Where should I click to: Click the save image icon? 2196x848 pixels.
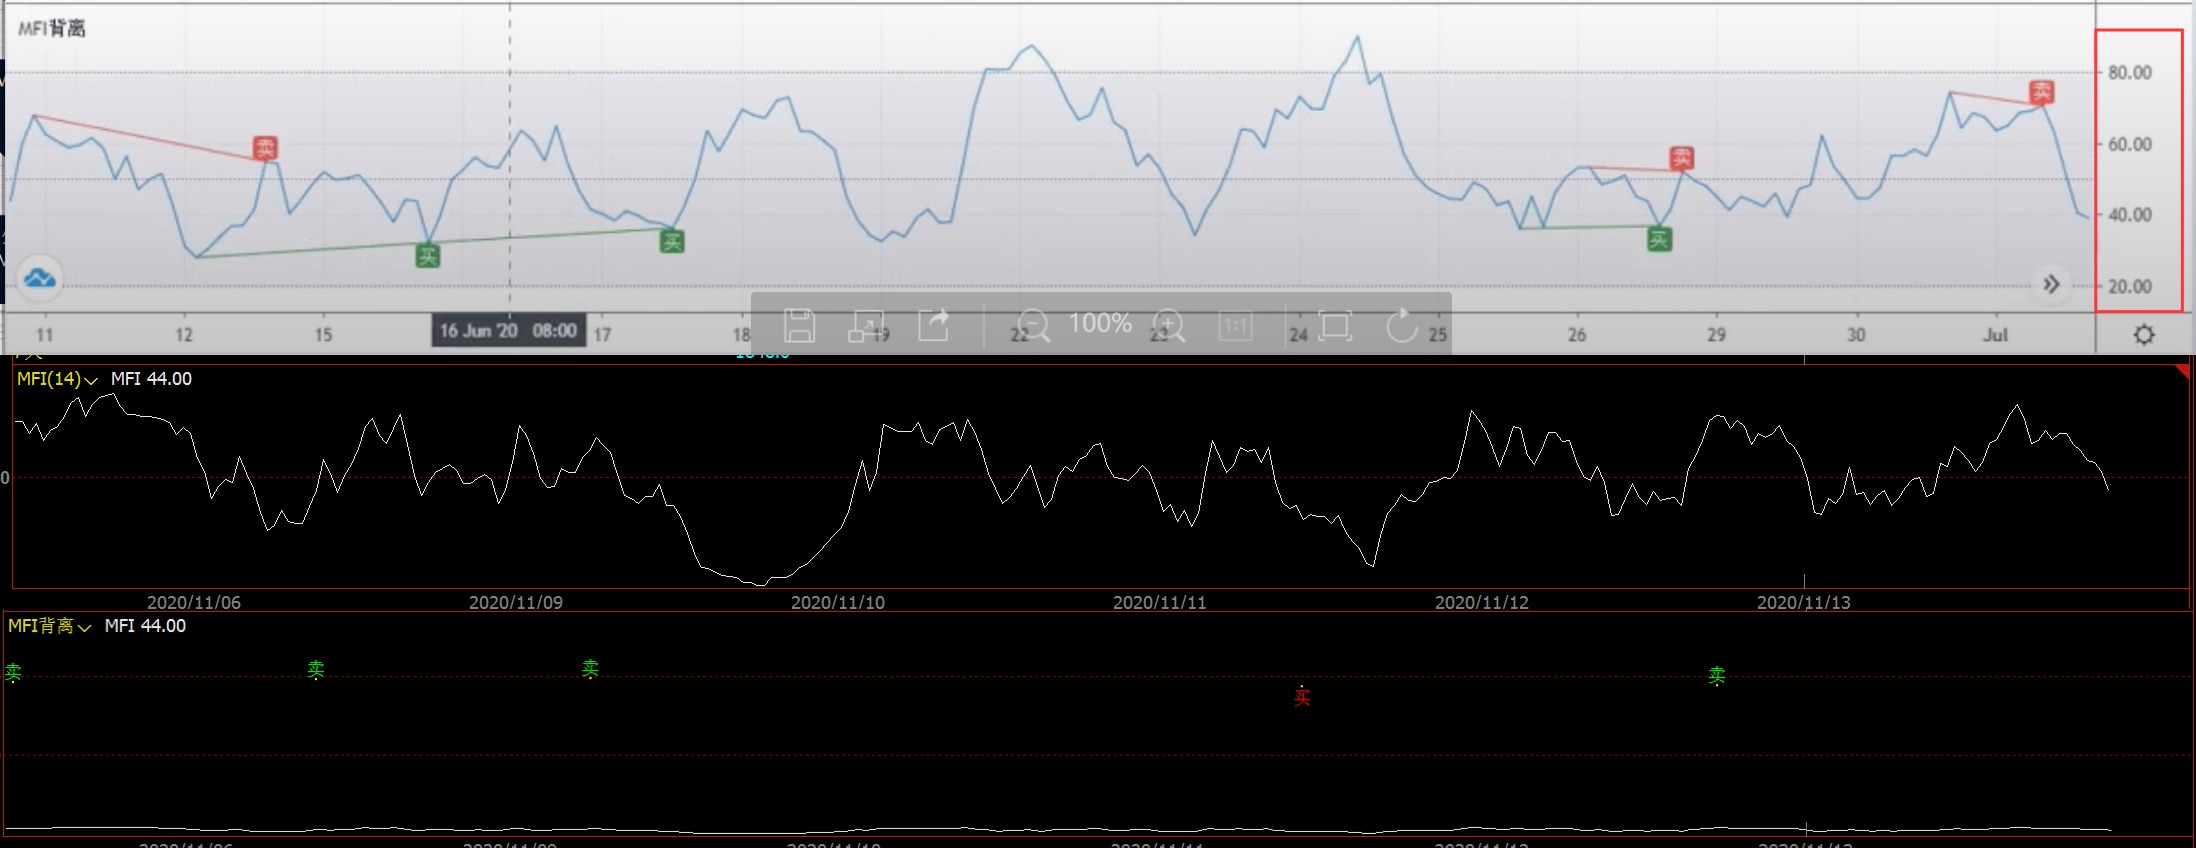pos(799,325)
